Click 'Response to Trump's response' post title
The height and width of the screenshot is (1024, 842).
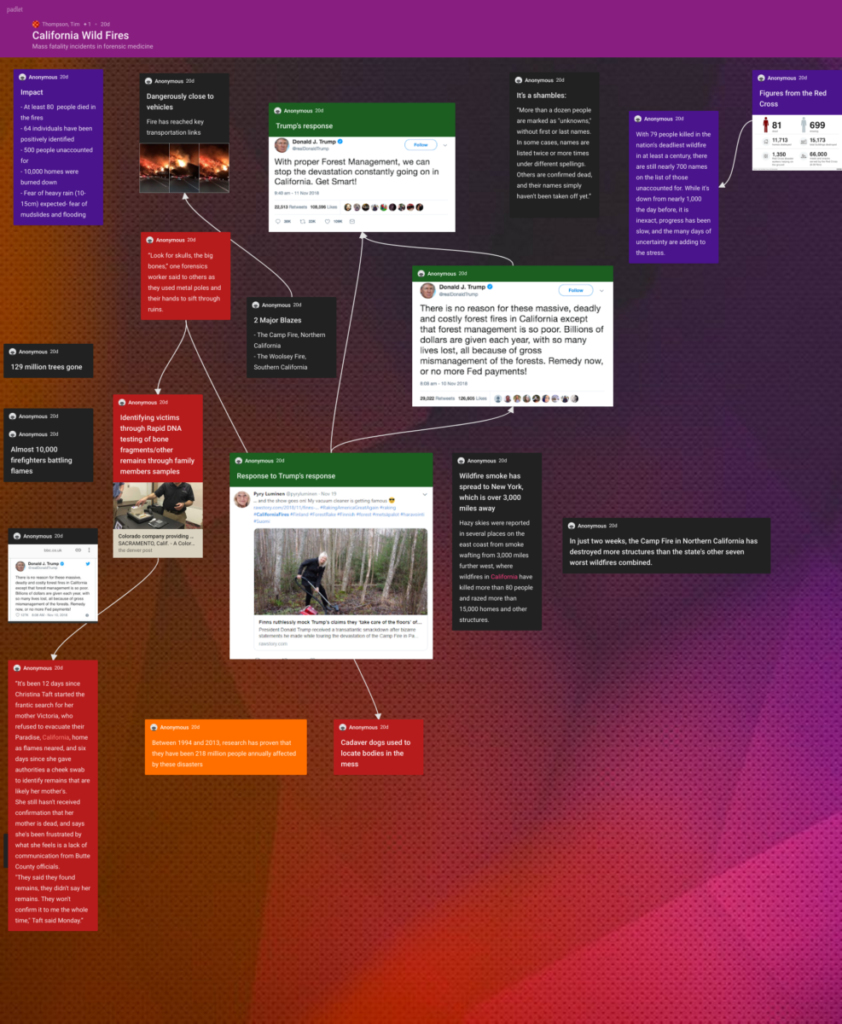tap(285, 476)
